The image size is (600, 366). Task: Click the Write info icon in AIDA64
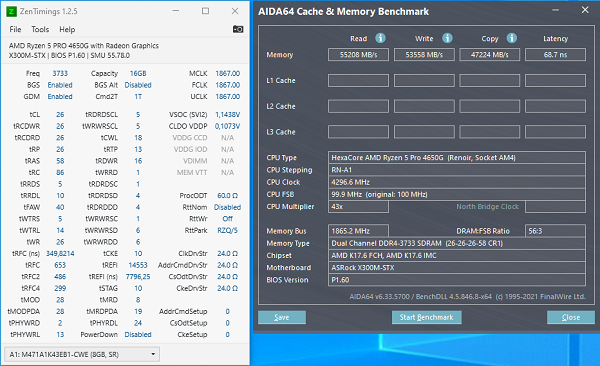click(447, 38)
